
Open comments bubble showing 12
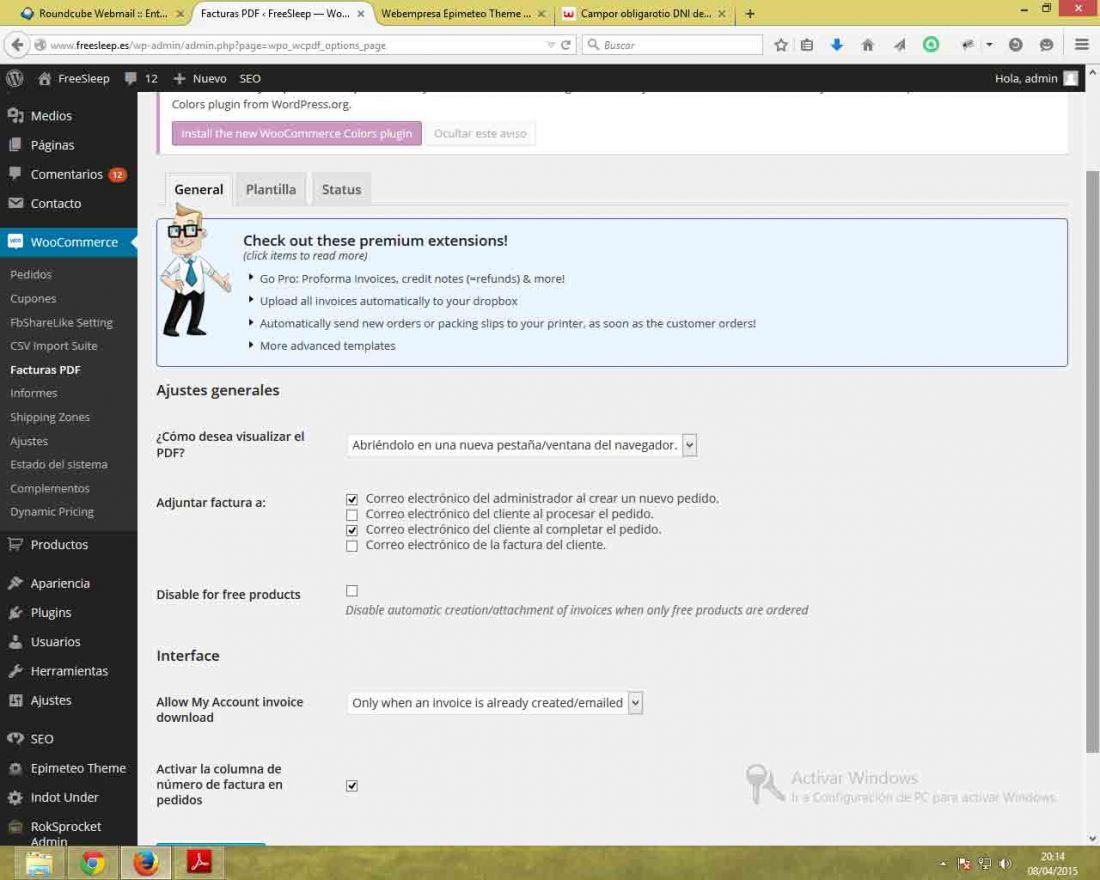(x=140, y=79)
